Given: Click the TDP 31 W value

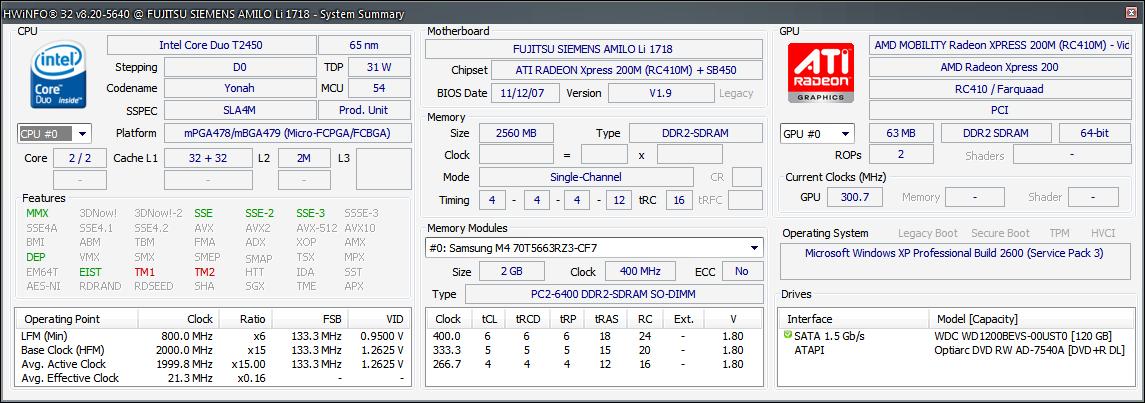Looking at the screenshot, I should [379, 67].
